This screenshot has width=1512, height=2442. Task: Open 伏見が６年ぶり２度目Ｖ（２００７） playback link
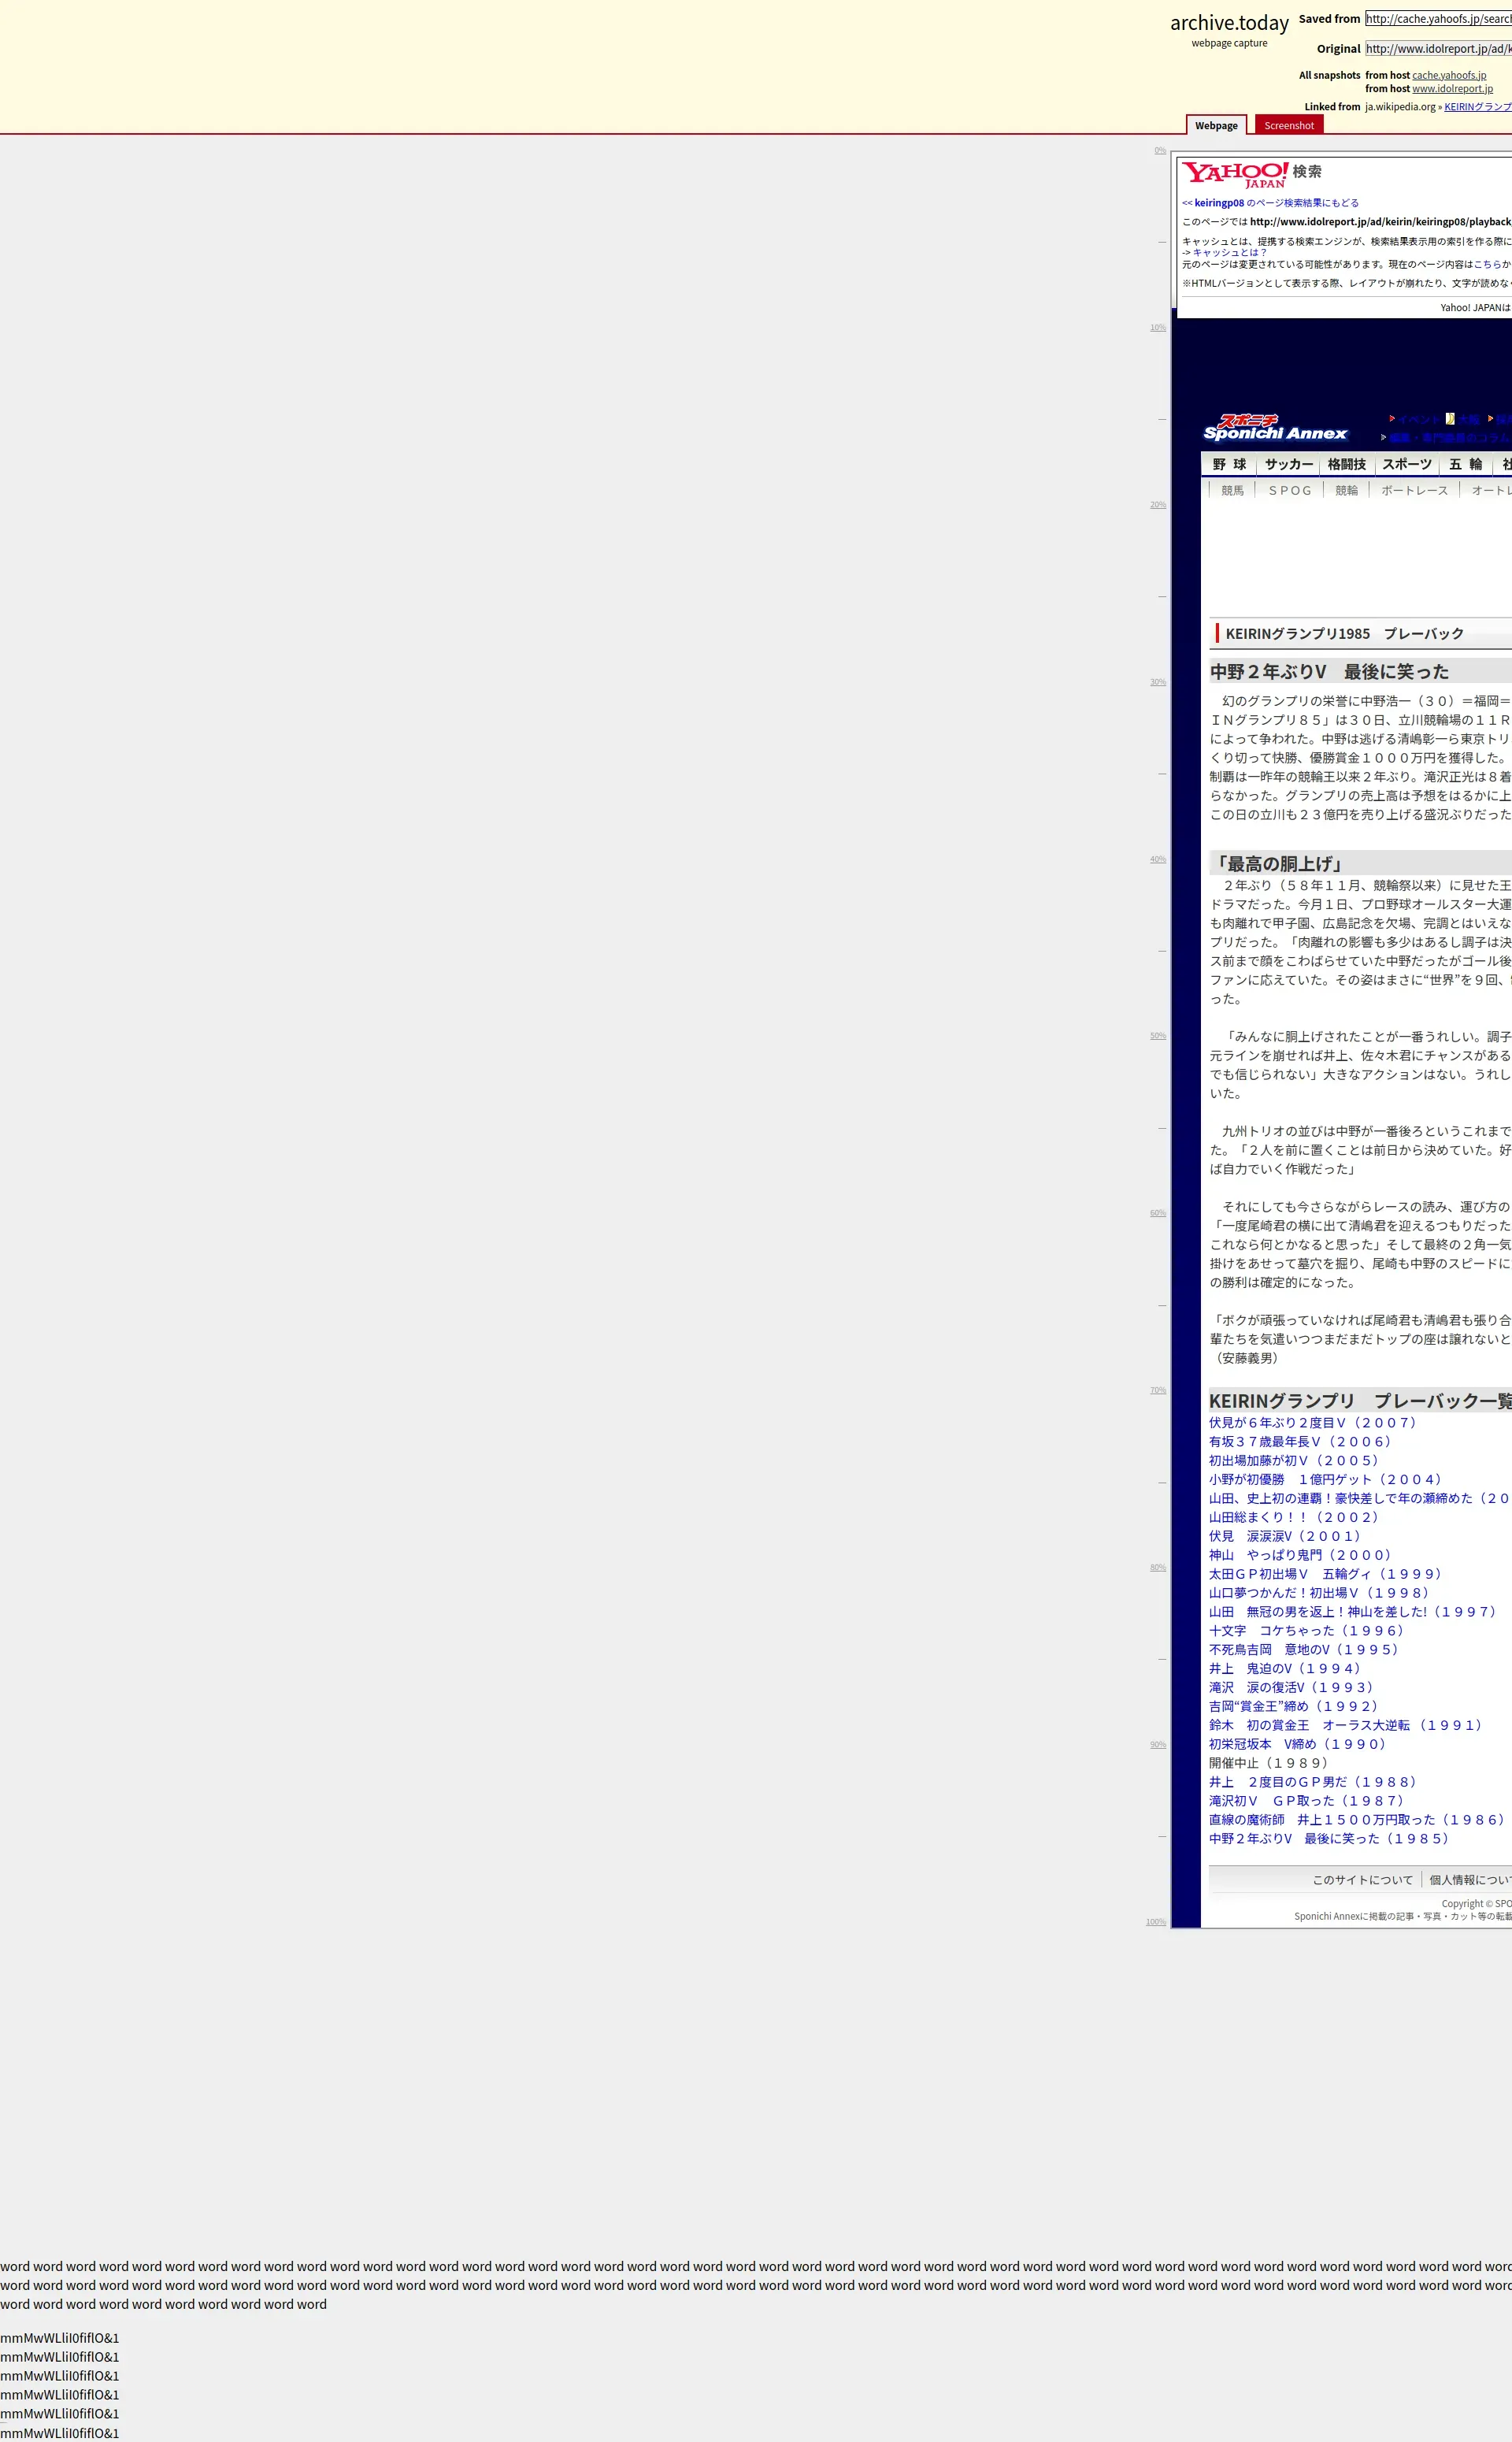tap(1315, 1422)
